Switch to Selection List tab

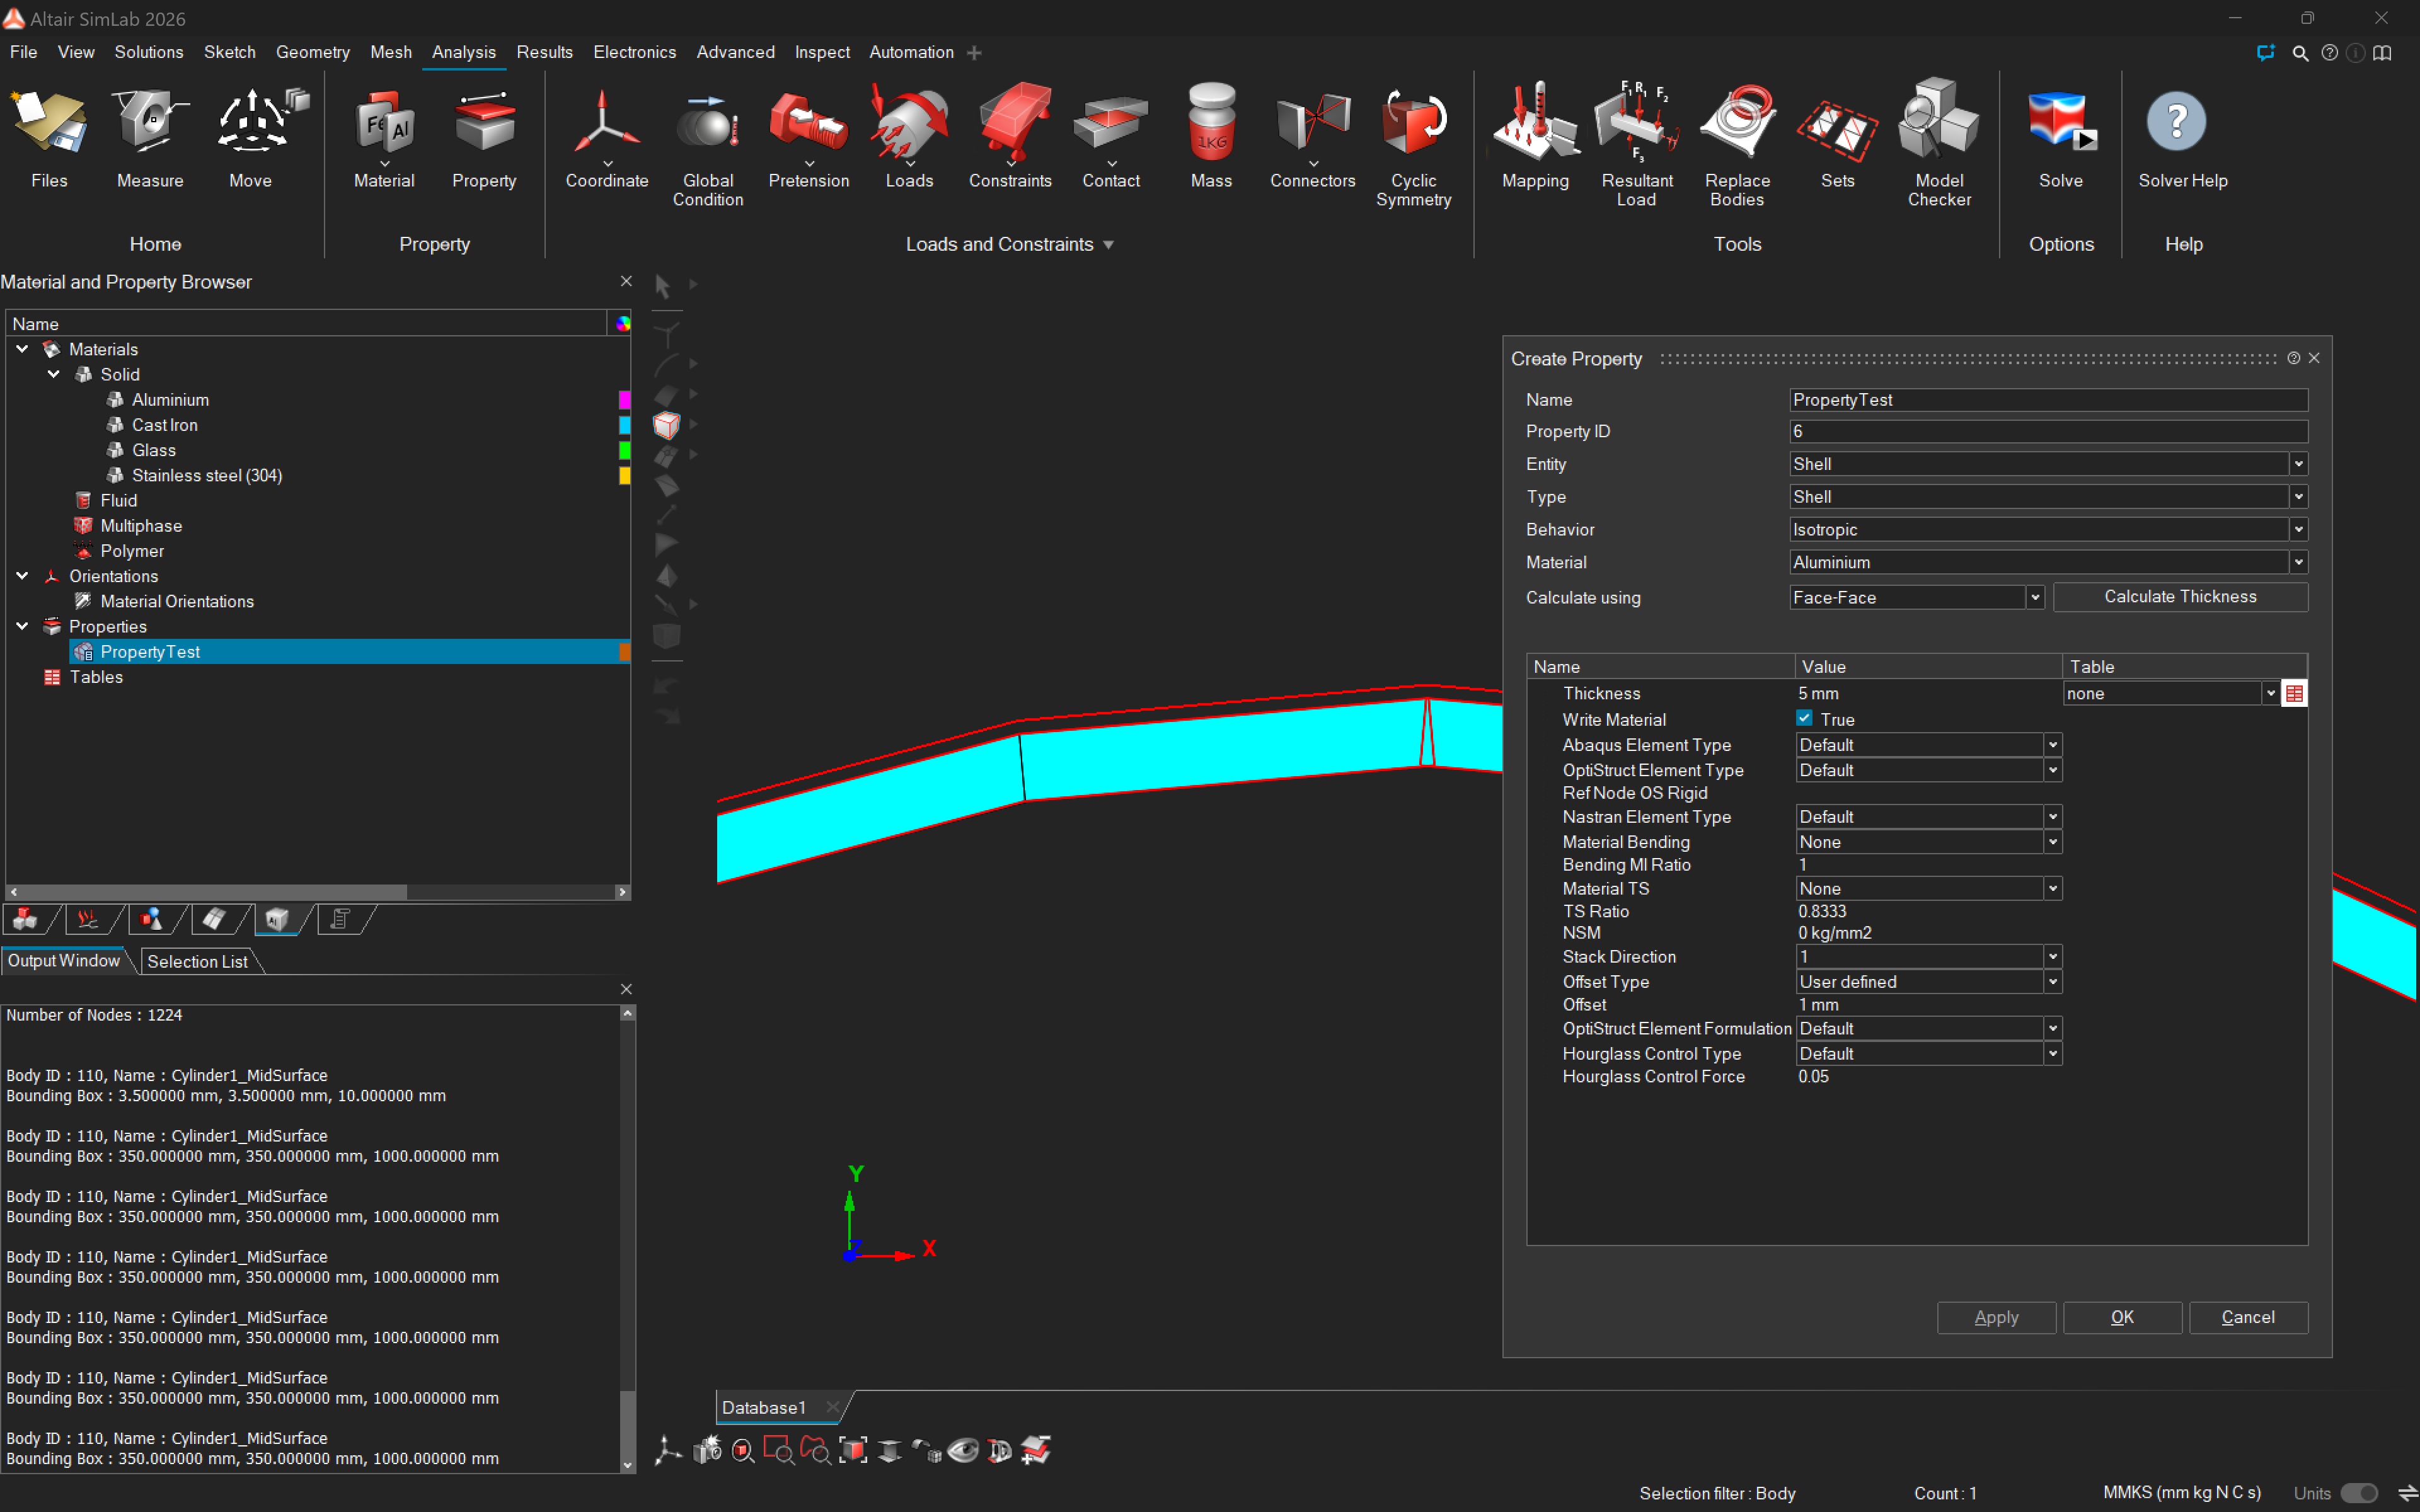click(x=197, y=961)
